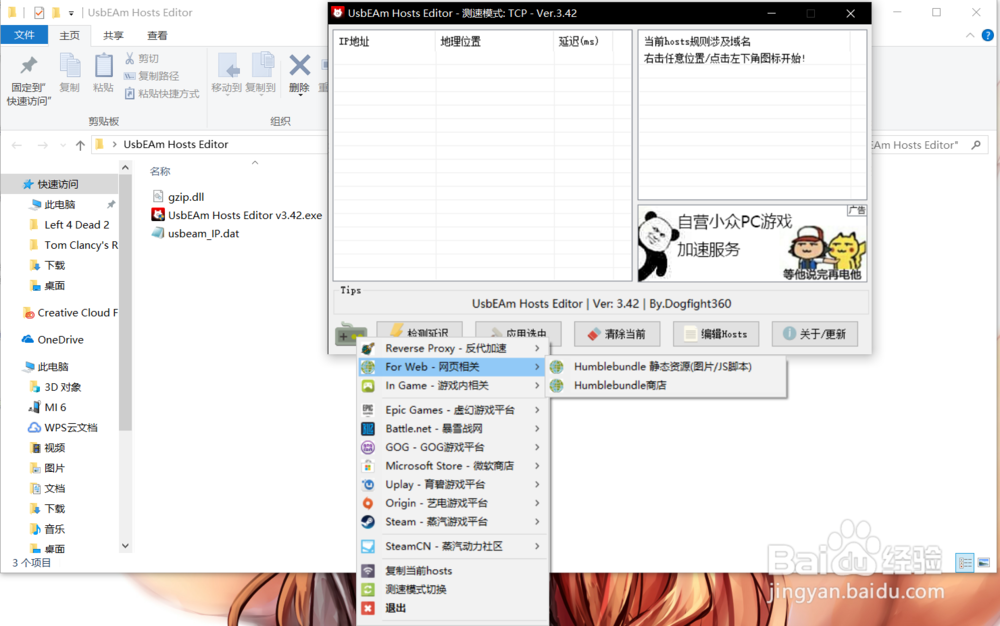Open the recent locations dropdown arrow
1000x626 pixels.
[62, 145]
